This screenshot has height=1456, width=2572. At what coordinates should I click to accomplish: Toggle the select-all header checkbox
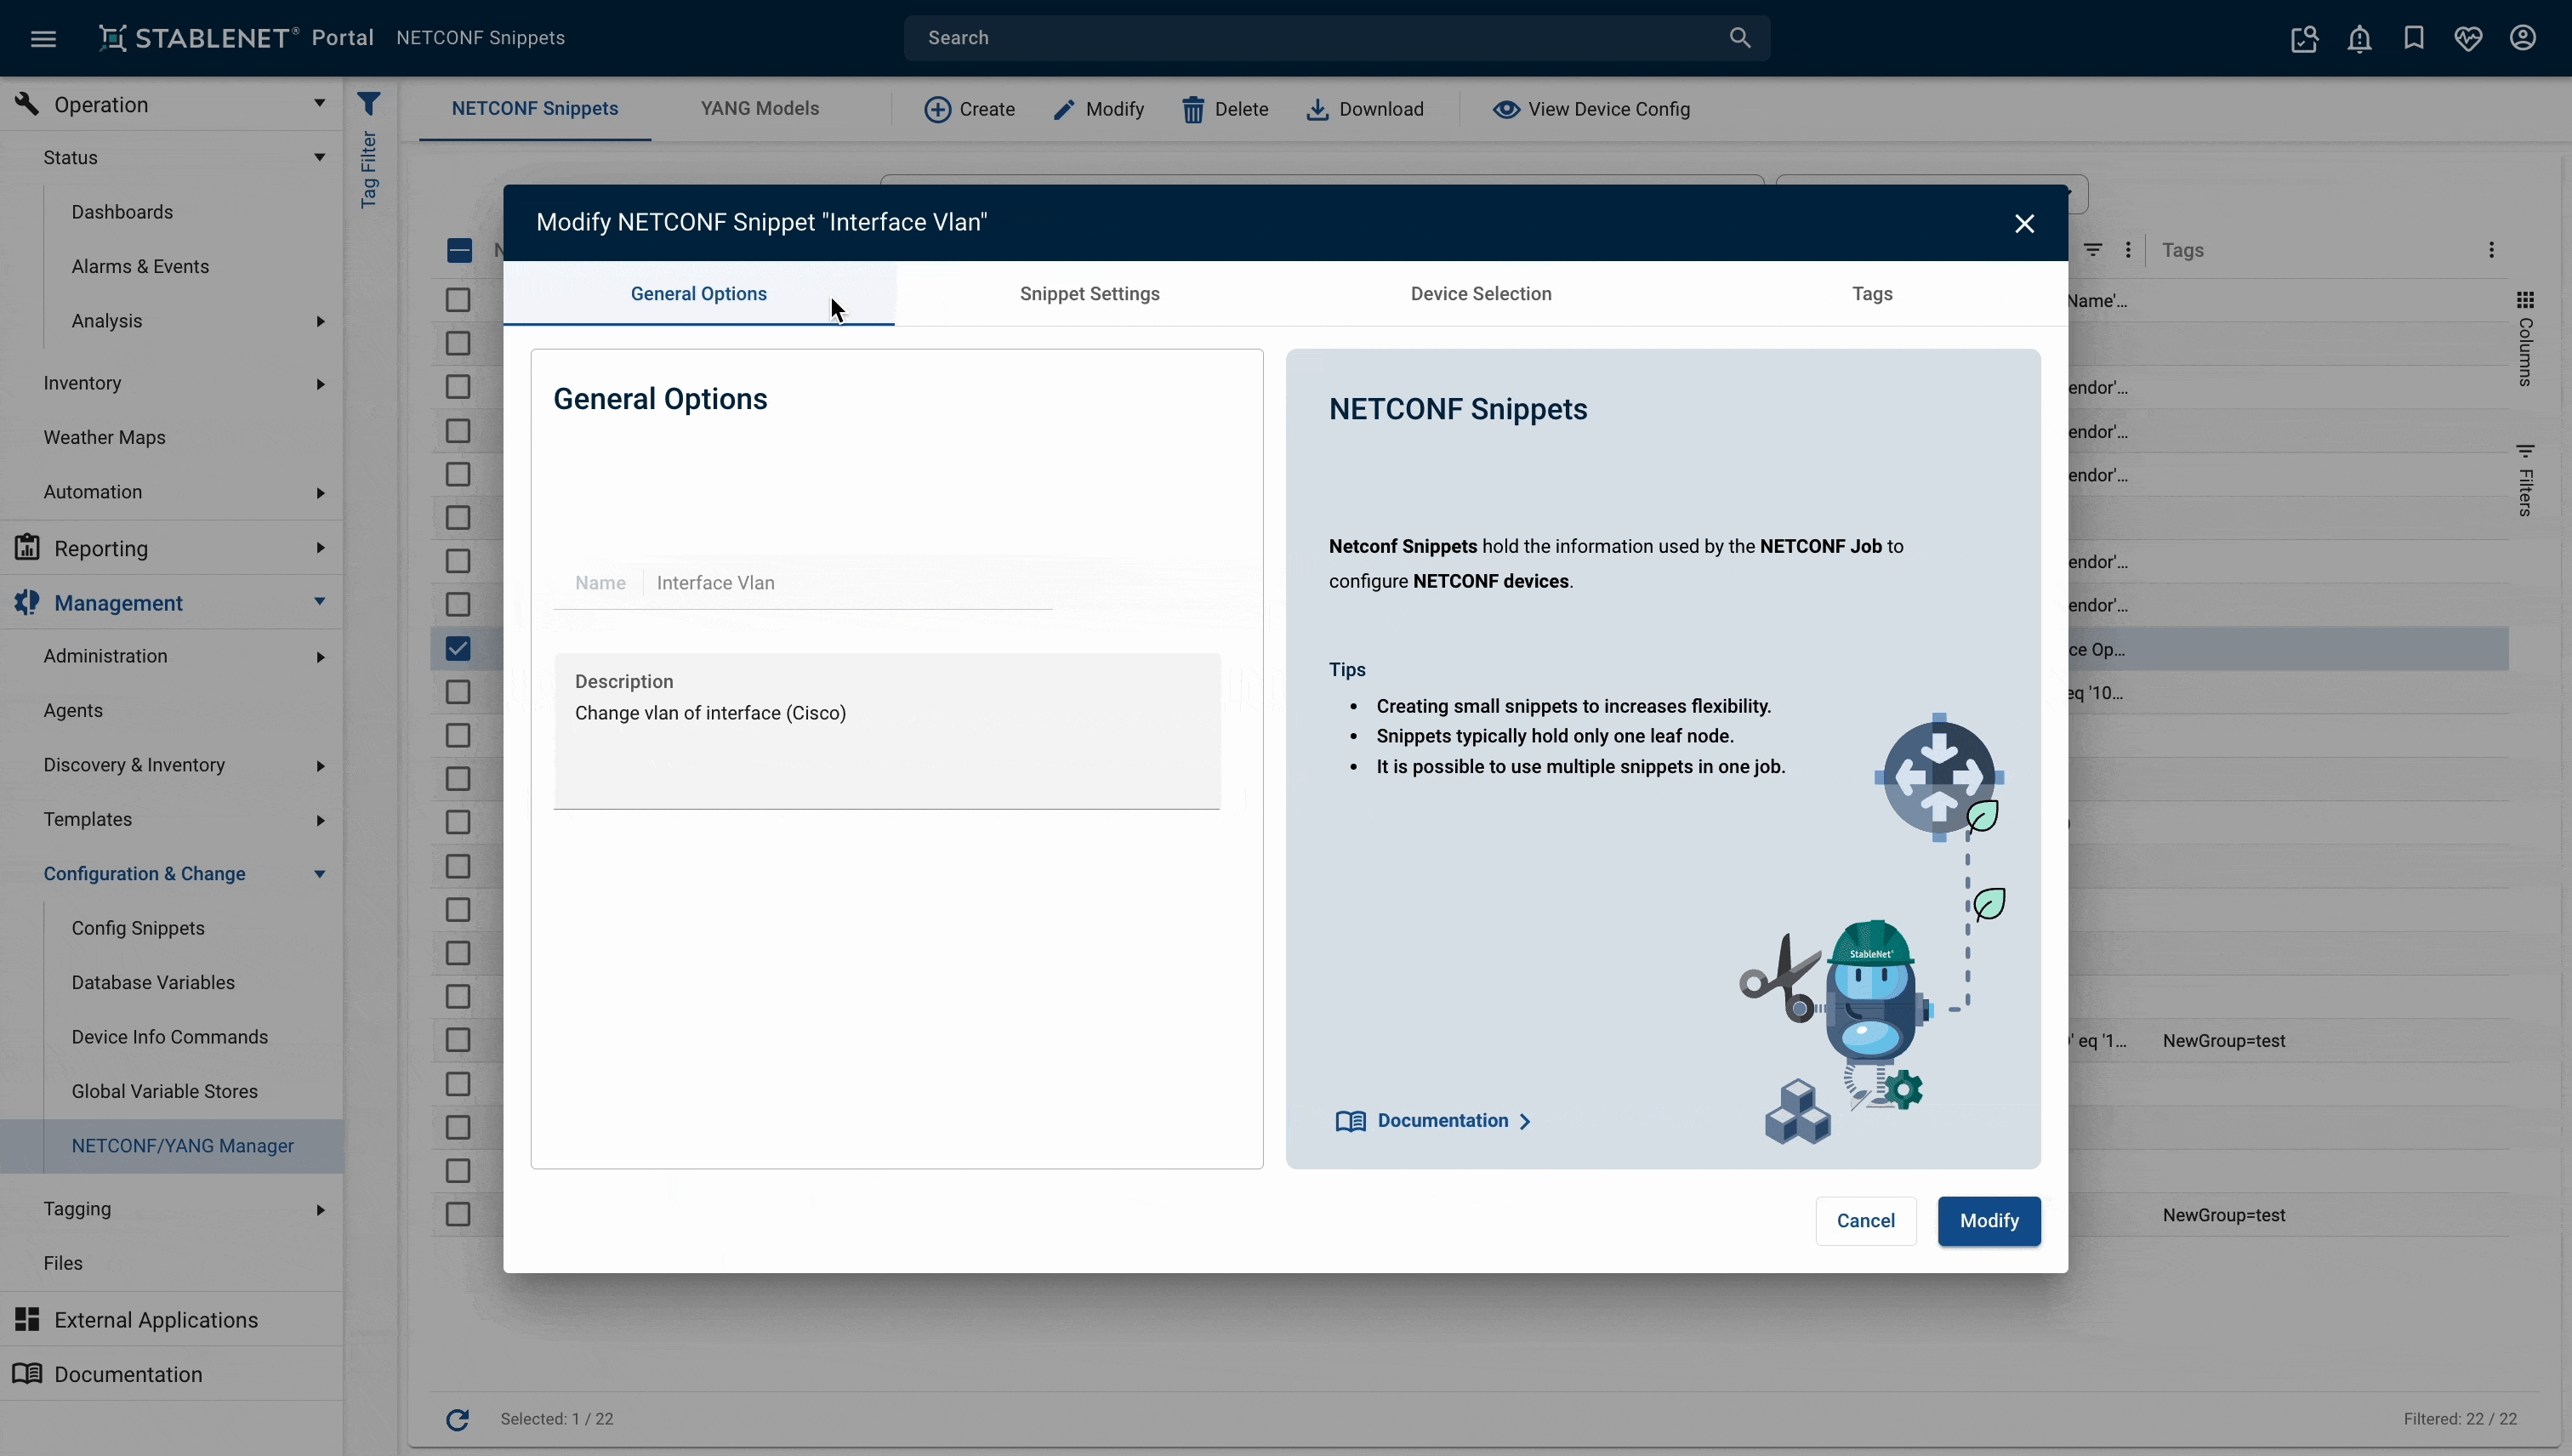pyautogui.click(x=459, y=251)
